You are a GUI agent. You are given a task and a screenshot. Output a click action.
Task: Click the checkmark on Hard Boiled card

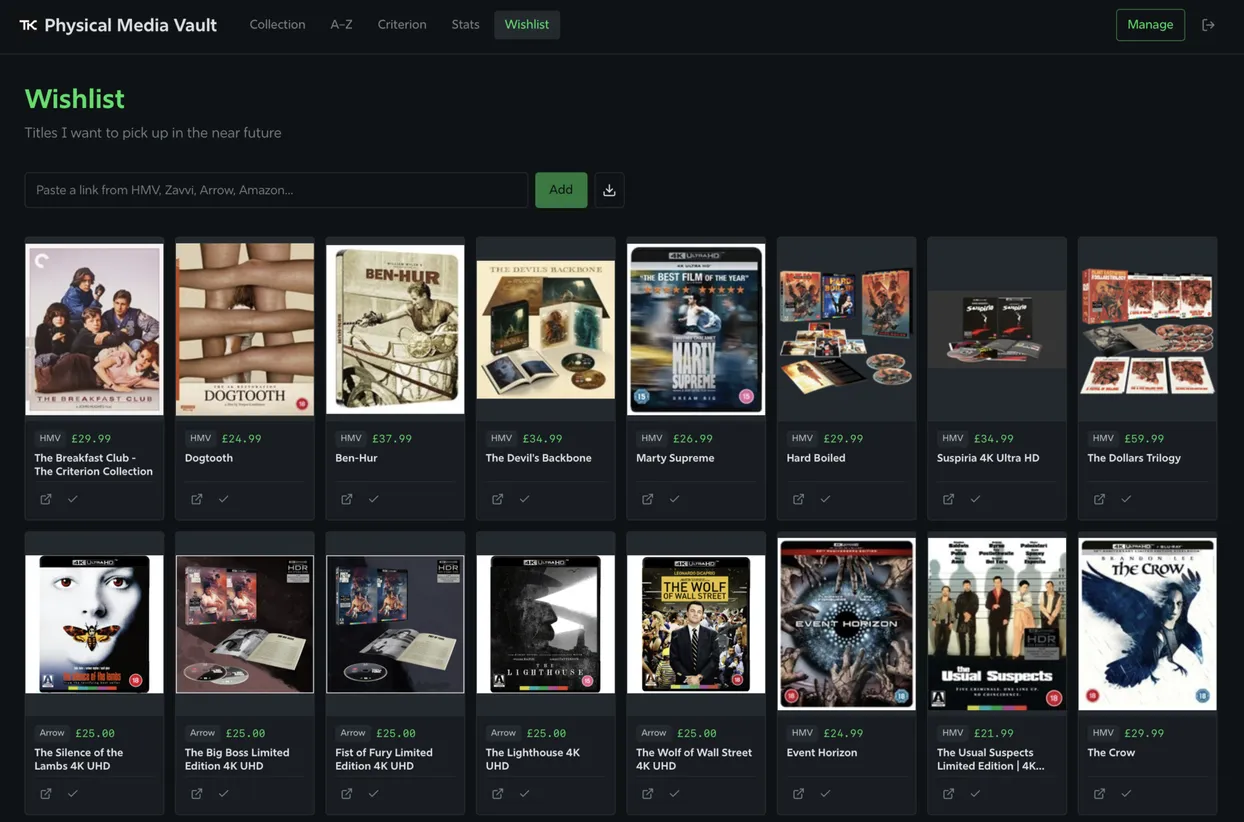tap(826, 499)
